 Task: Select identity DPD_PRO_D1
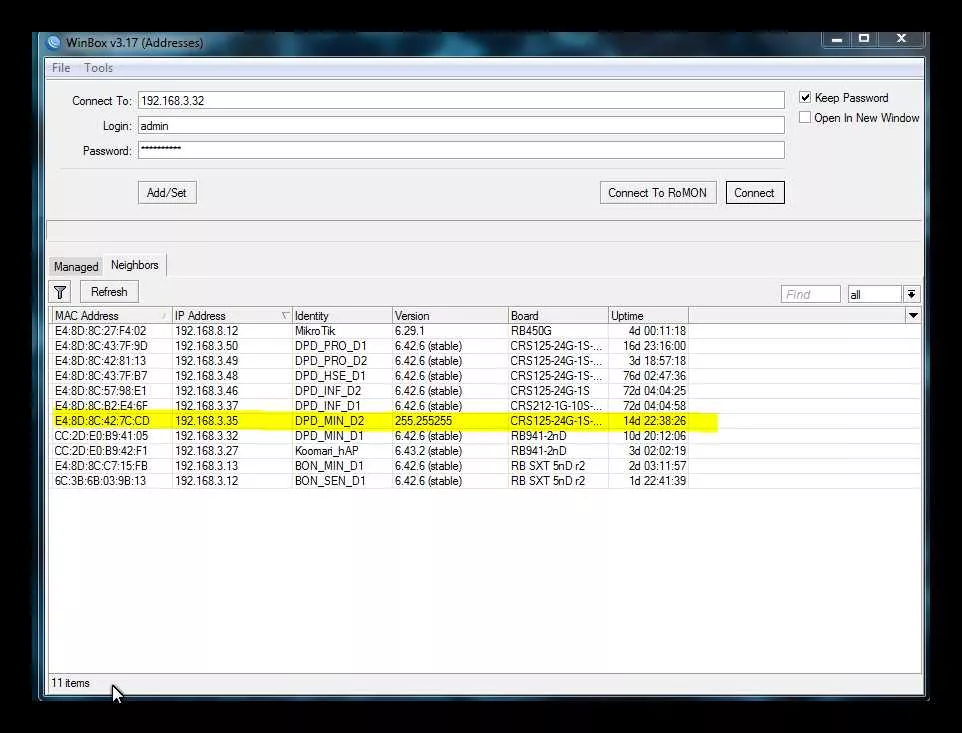(x=331, y=346)
